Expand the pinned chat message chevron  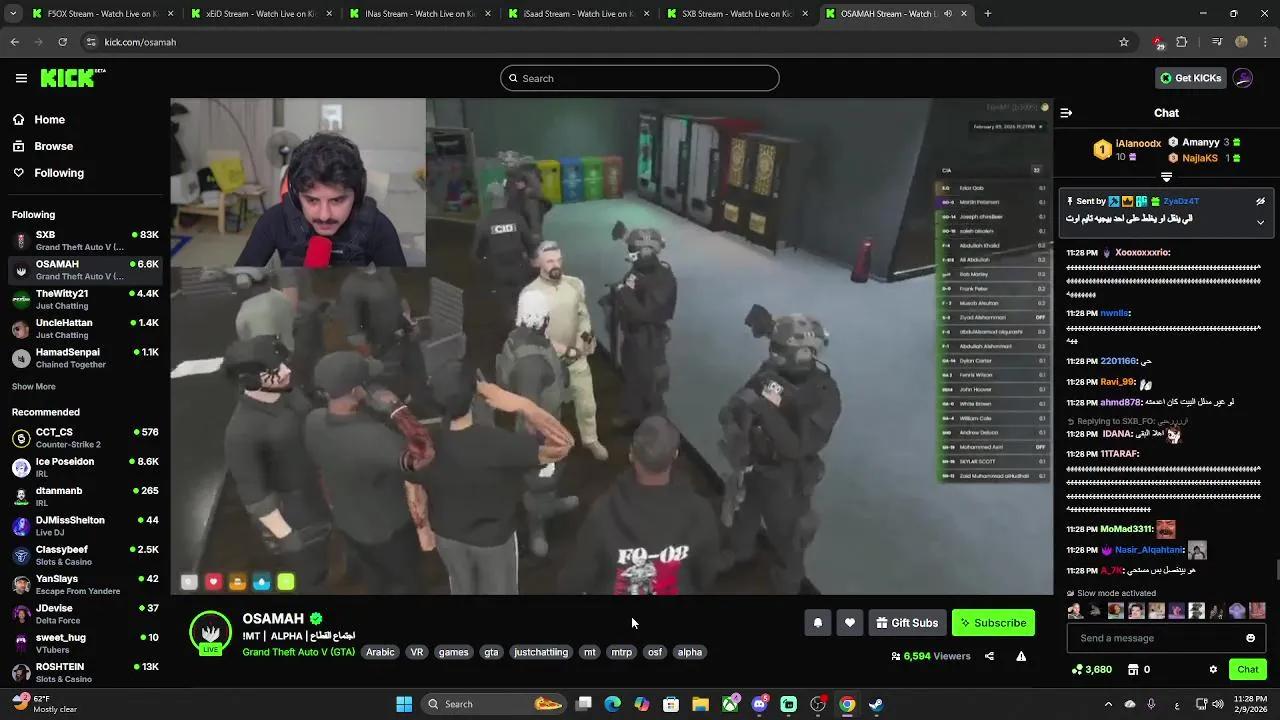click(1260, 222)
